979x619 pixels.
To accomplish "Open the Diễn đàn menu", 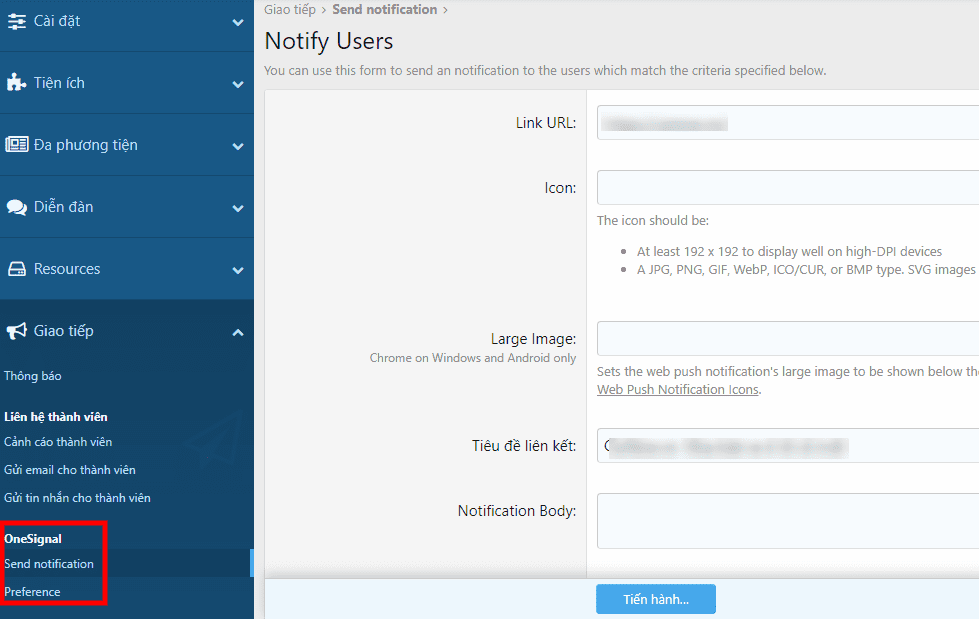I will pos(127,207).
